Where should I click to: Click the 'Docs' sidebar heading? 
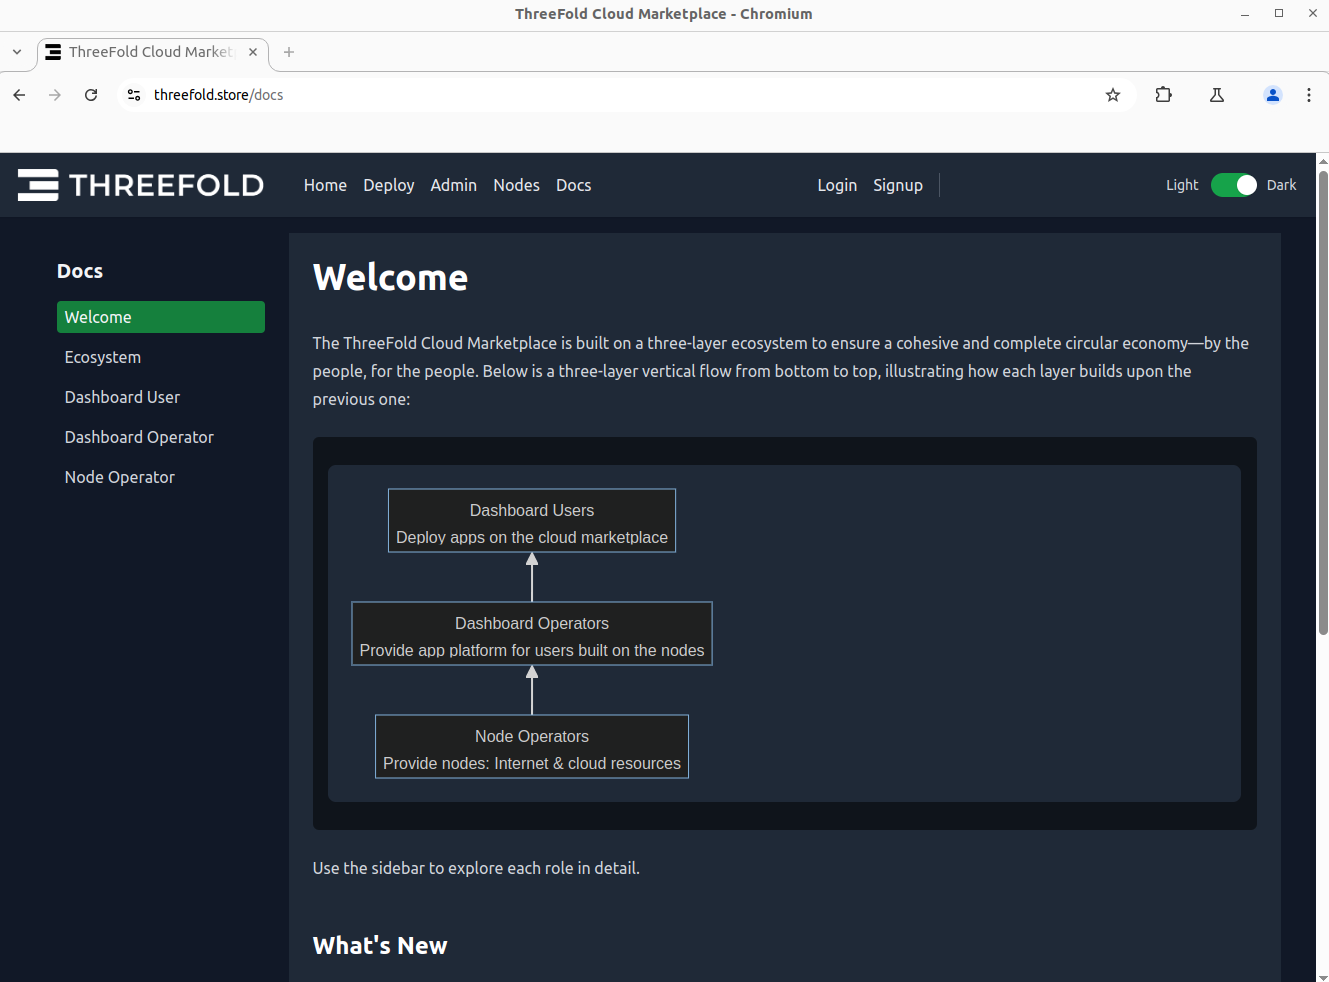[80, 271]
